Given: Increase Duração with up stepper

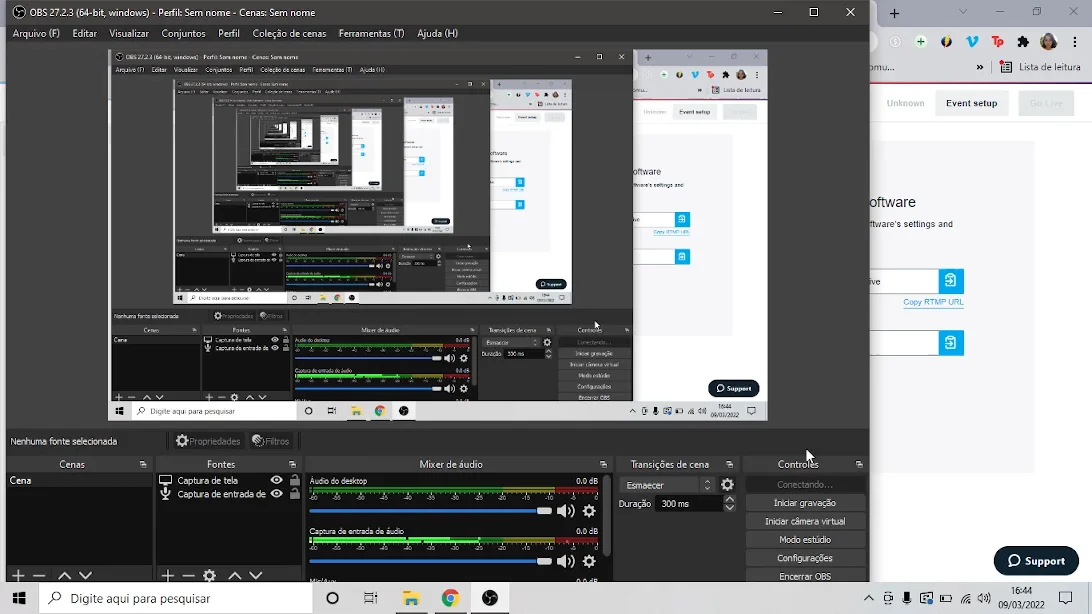Looking at the screenshot, I should click(729, 499).
